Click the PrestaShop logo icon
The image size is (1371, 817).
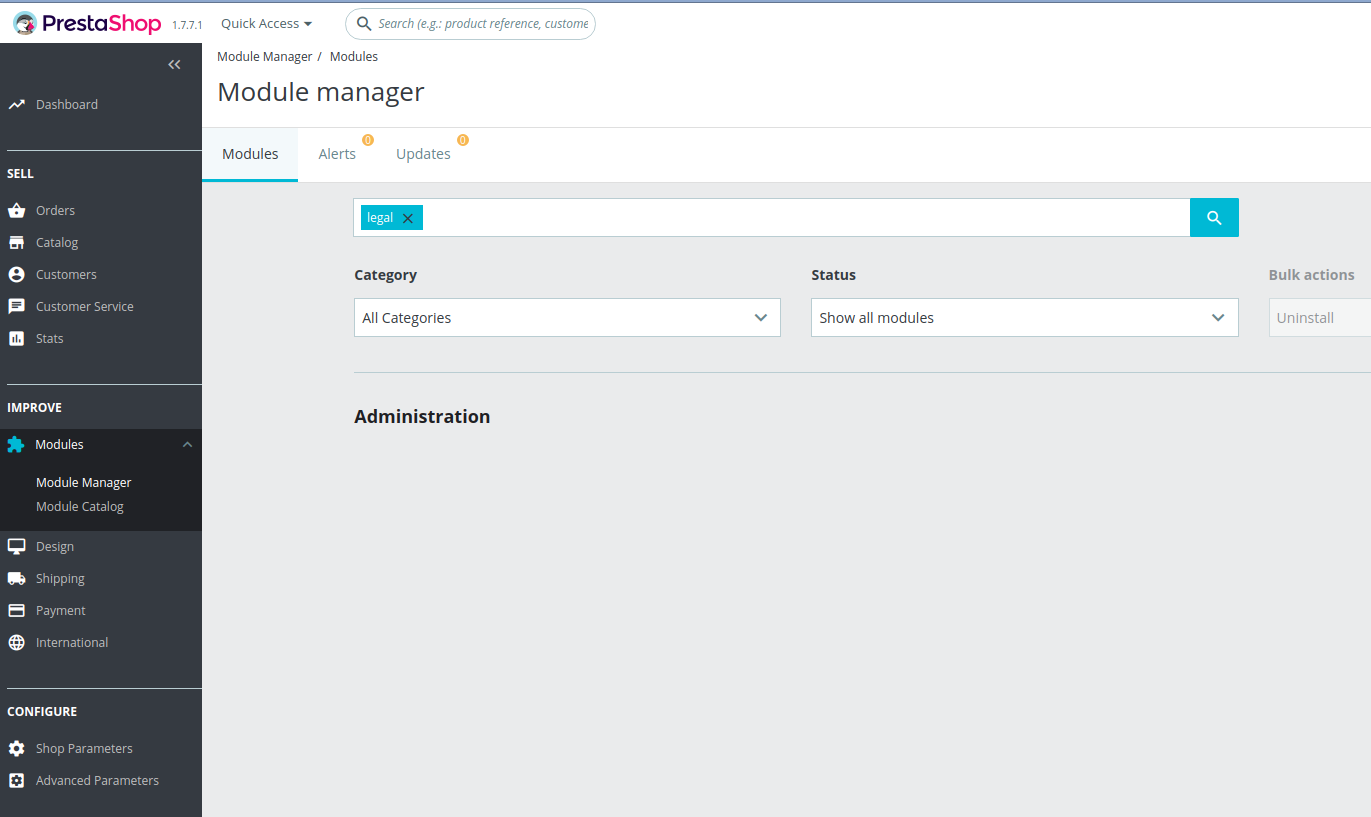point(26,23)
